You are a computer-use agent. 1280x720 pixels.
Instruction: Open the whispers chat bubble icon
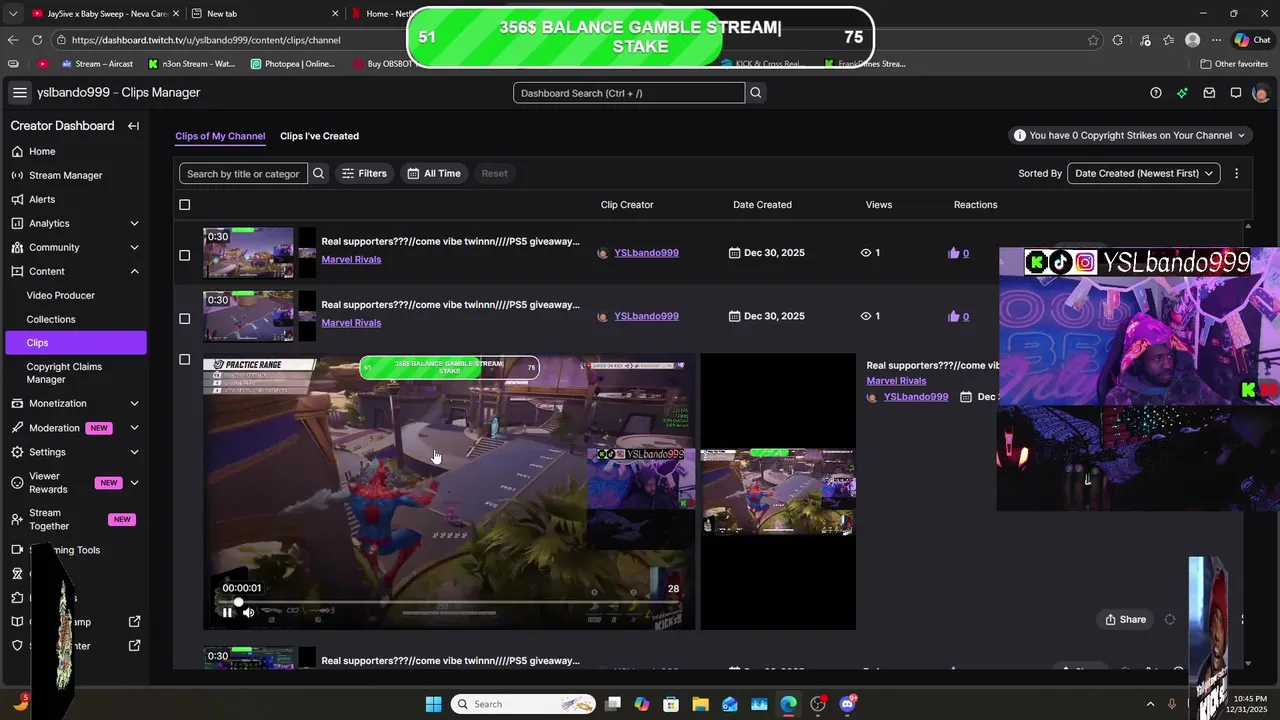pos(1236,93)
